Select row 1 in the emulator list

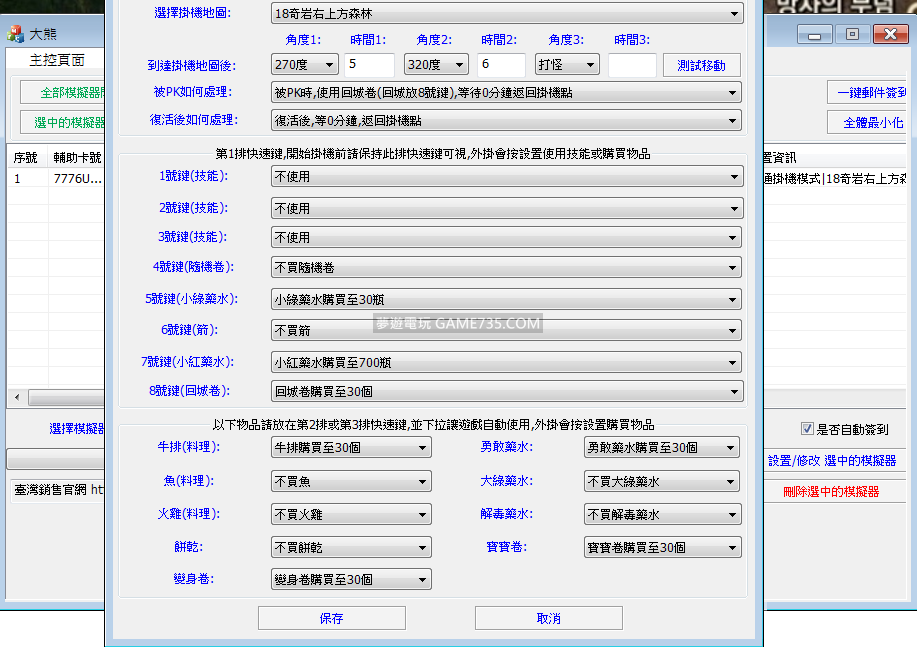point(55,179)
